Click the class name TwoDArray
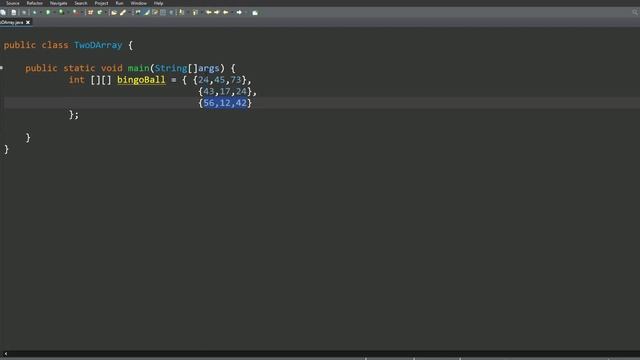 pos(98,45)
